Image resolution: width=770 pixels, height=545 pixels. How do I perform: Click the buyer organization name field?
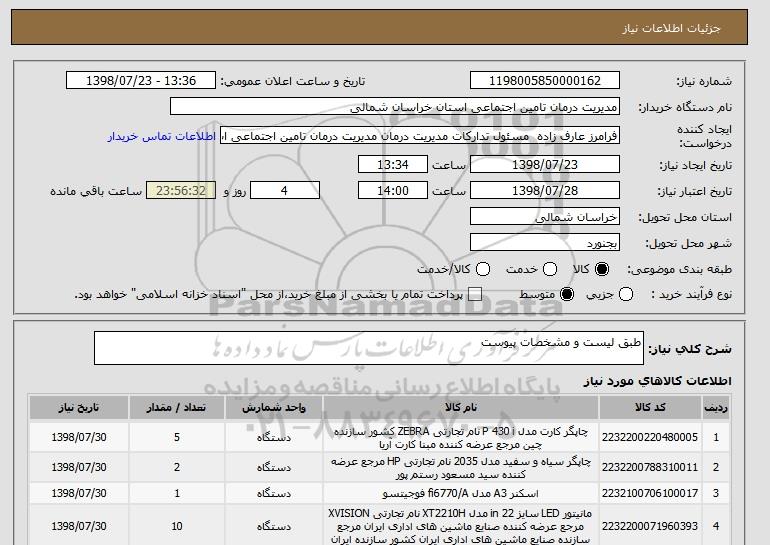(x=395, y=107)
